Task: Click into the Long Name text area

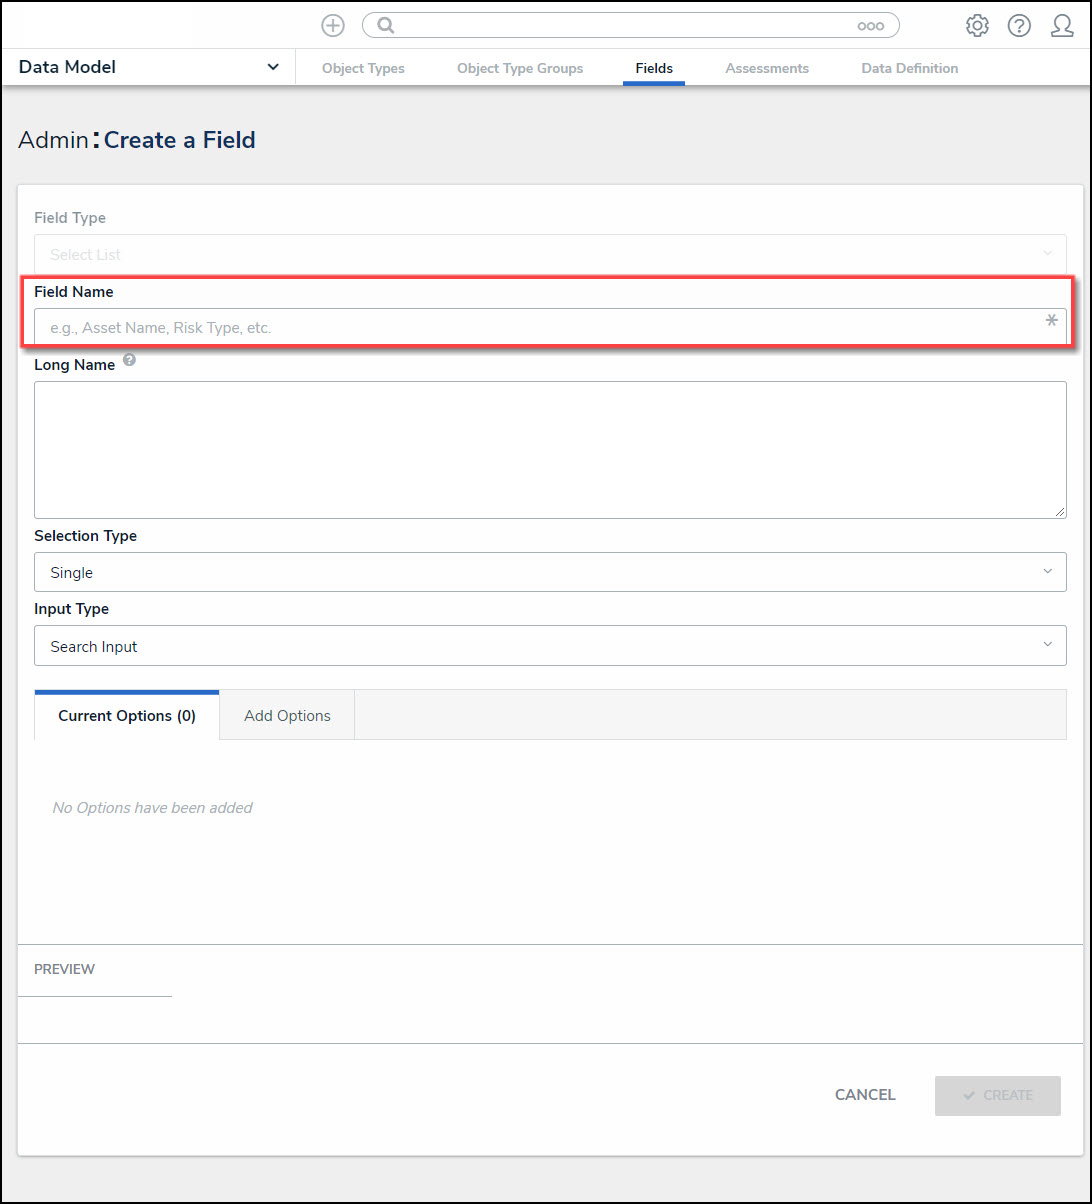Action: 550,449
